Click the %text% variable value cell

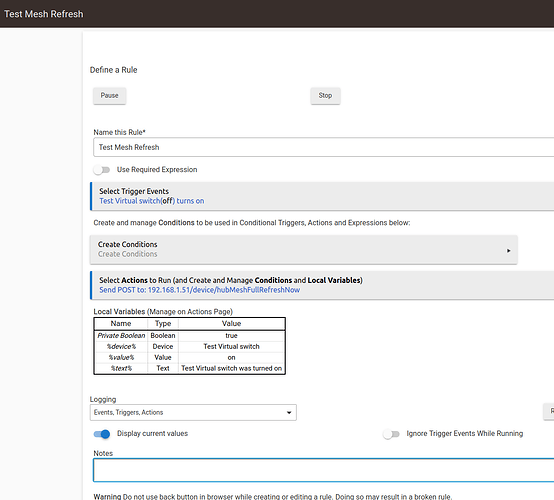231,368
